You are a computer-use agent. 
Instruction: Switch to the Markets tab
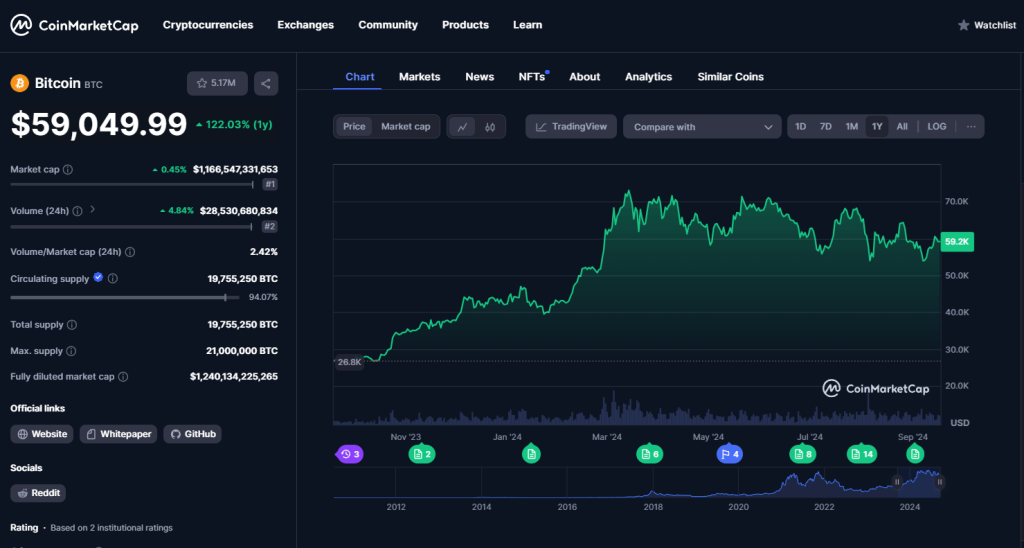[419, 76]
